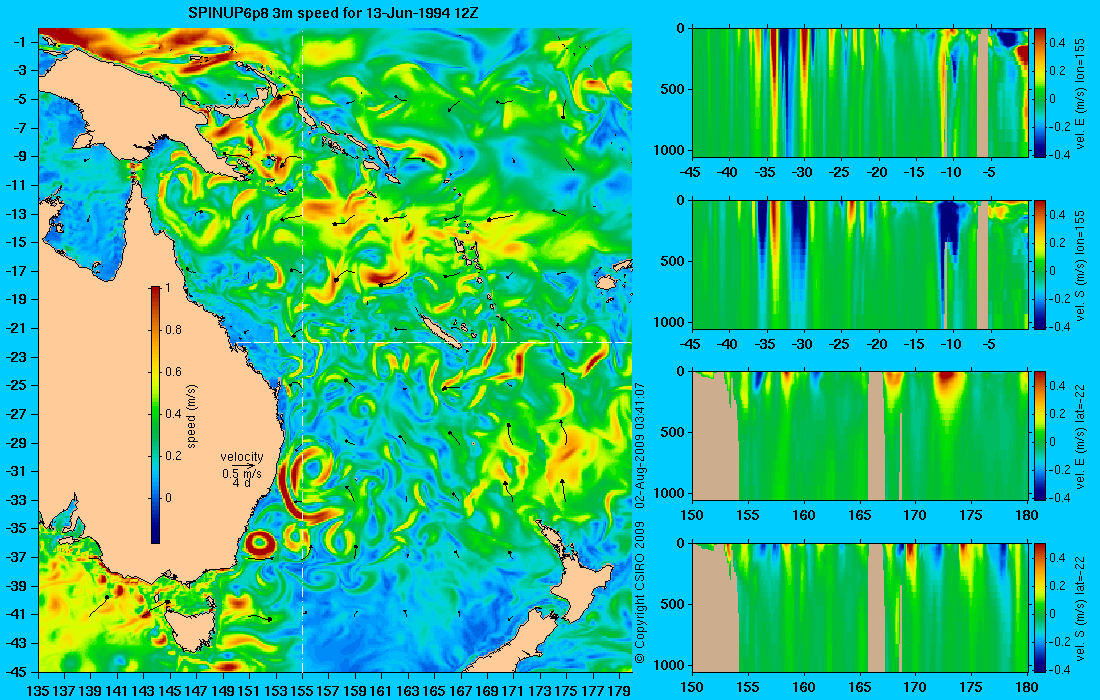Open the "vel. S (m/s) lon=155" section plot
Viewport: 1100px width, 700px height.
860,264
